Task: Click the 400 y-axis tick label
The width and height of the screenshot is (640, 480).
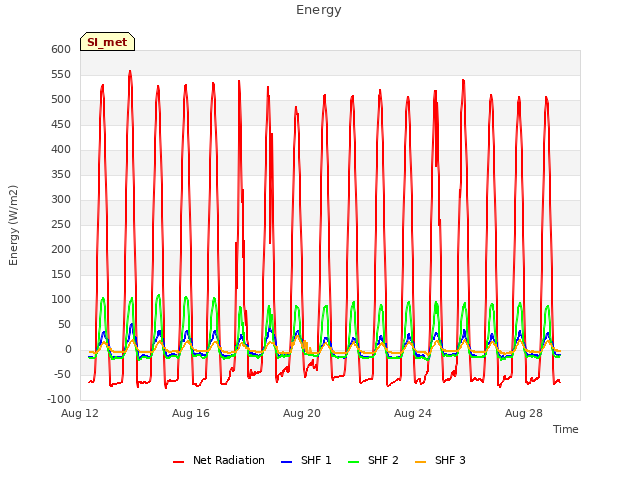Action: pyautogui.click(x=61, y=150)
